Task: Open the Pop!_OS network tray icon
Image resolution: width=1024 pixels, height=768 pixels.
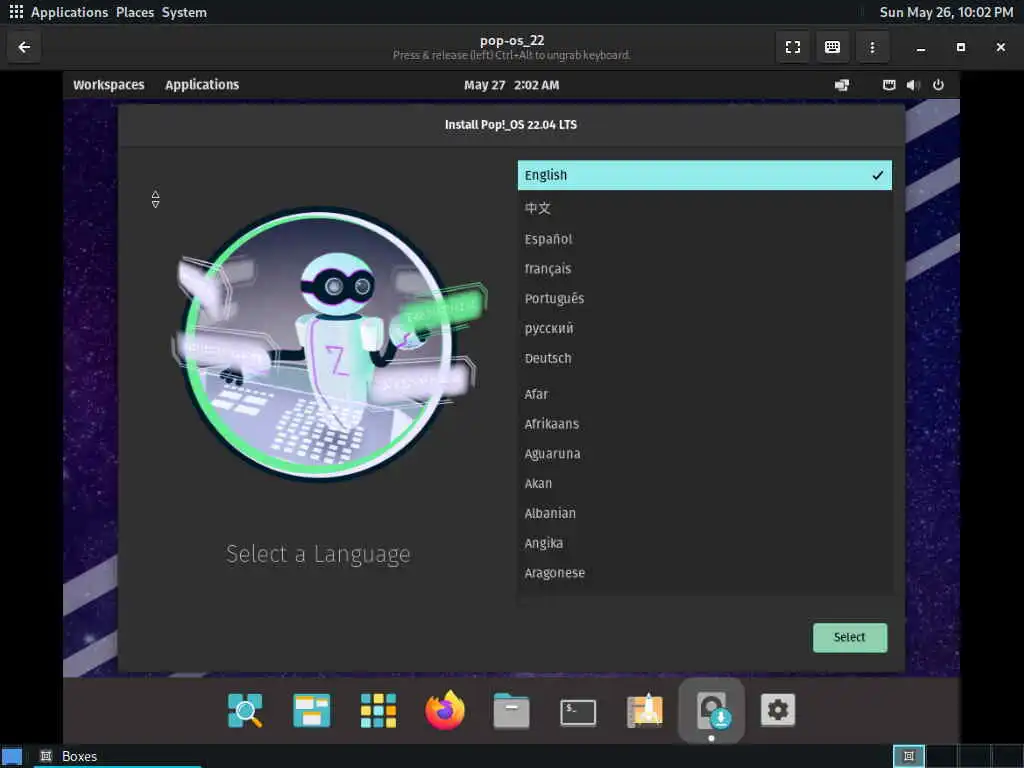Action: 889,85
